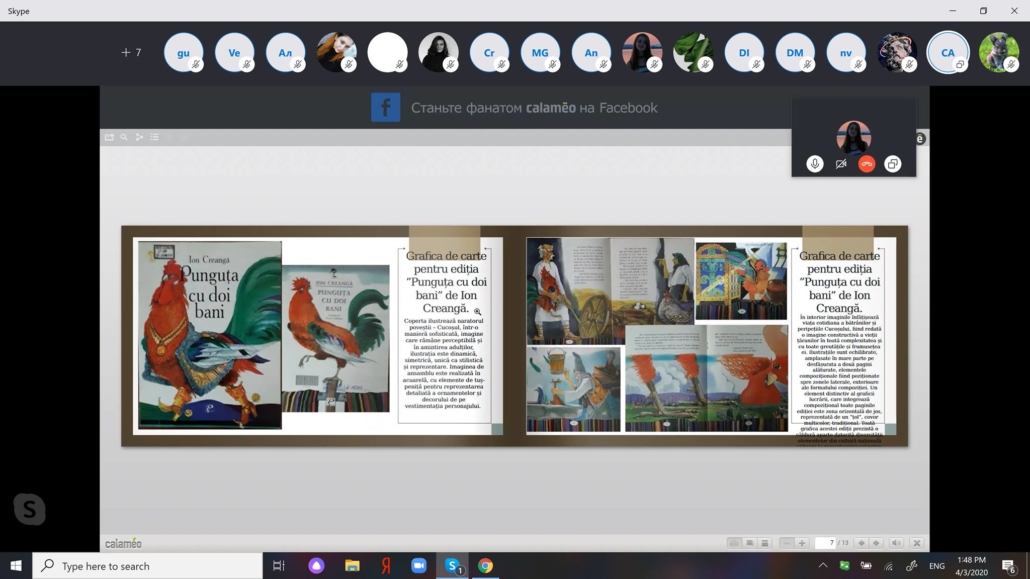Image resolution: width=1030 pixels, height=579 pixels.
Task: Open Google Chrome from the taskbar
Action: (x=485, y=566)
